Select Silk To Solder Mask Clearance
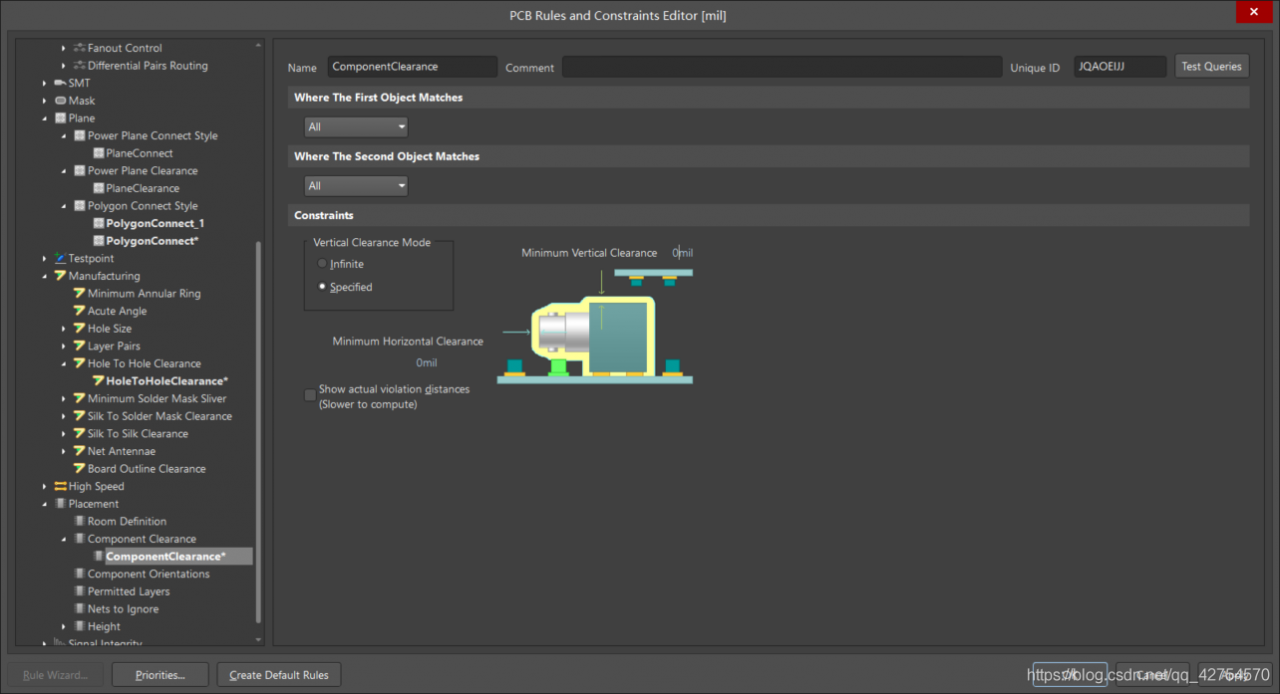 [x=160, y=416]
